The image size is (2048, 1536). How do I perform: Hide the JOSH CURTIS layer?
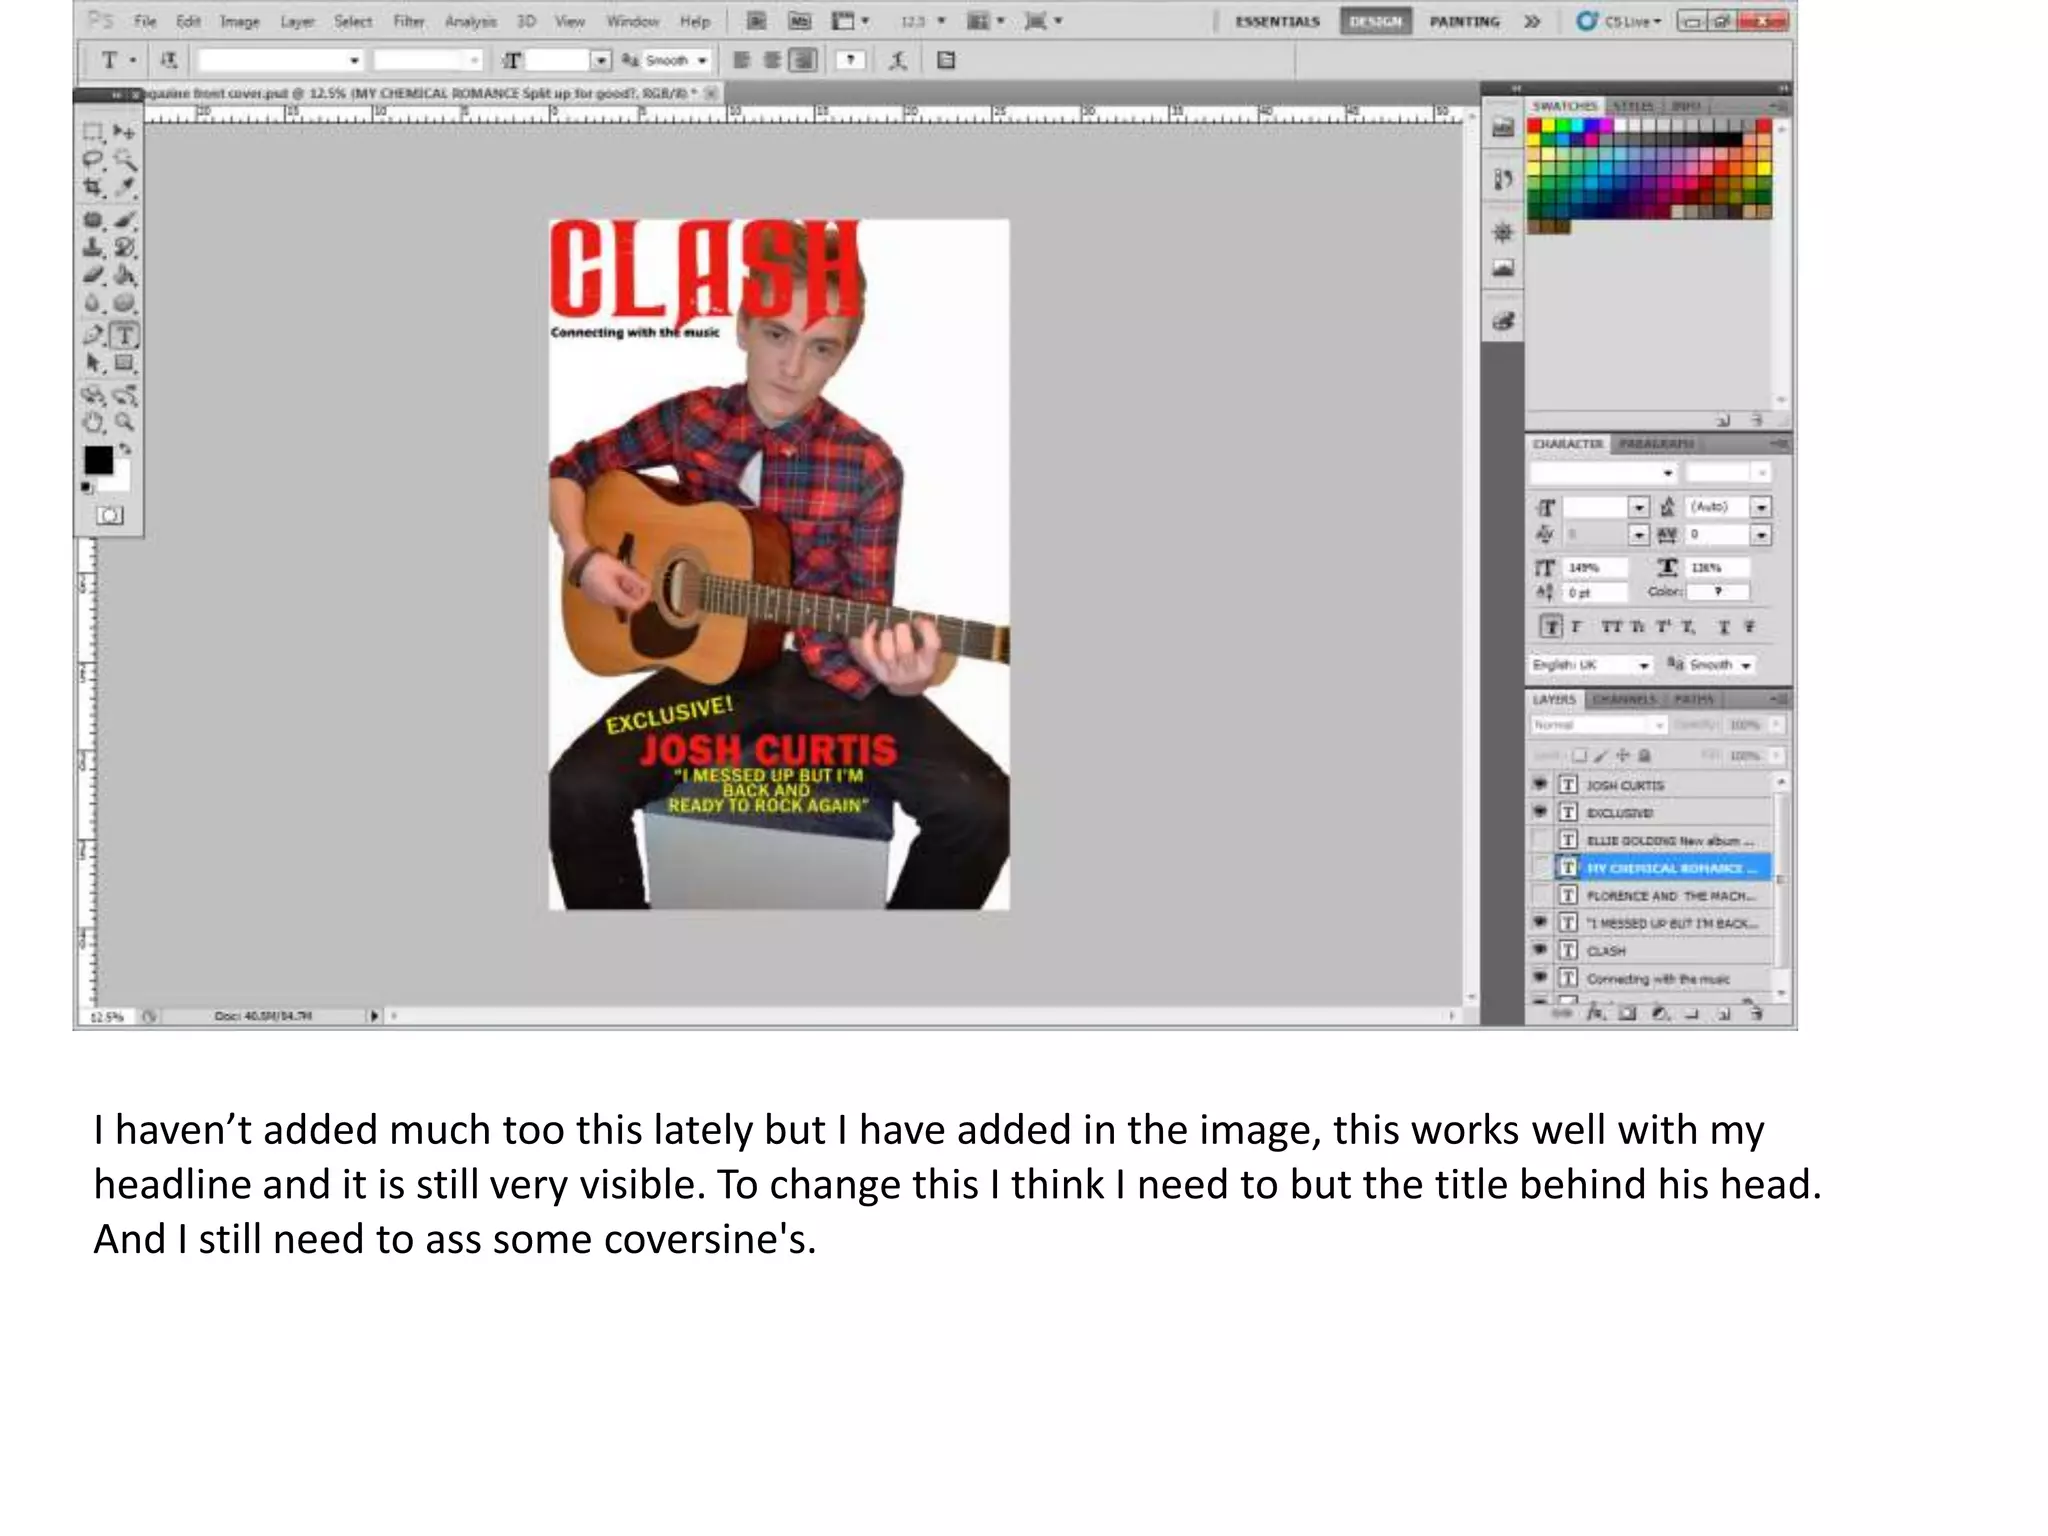[x=1540, y=785]
